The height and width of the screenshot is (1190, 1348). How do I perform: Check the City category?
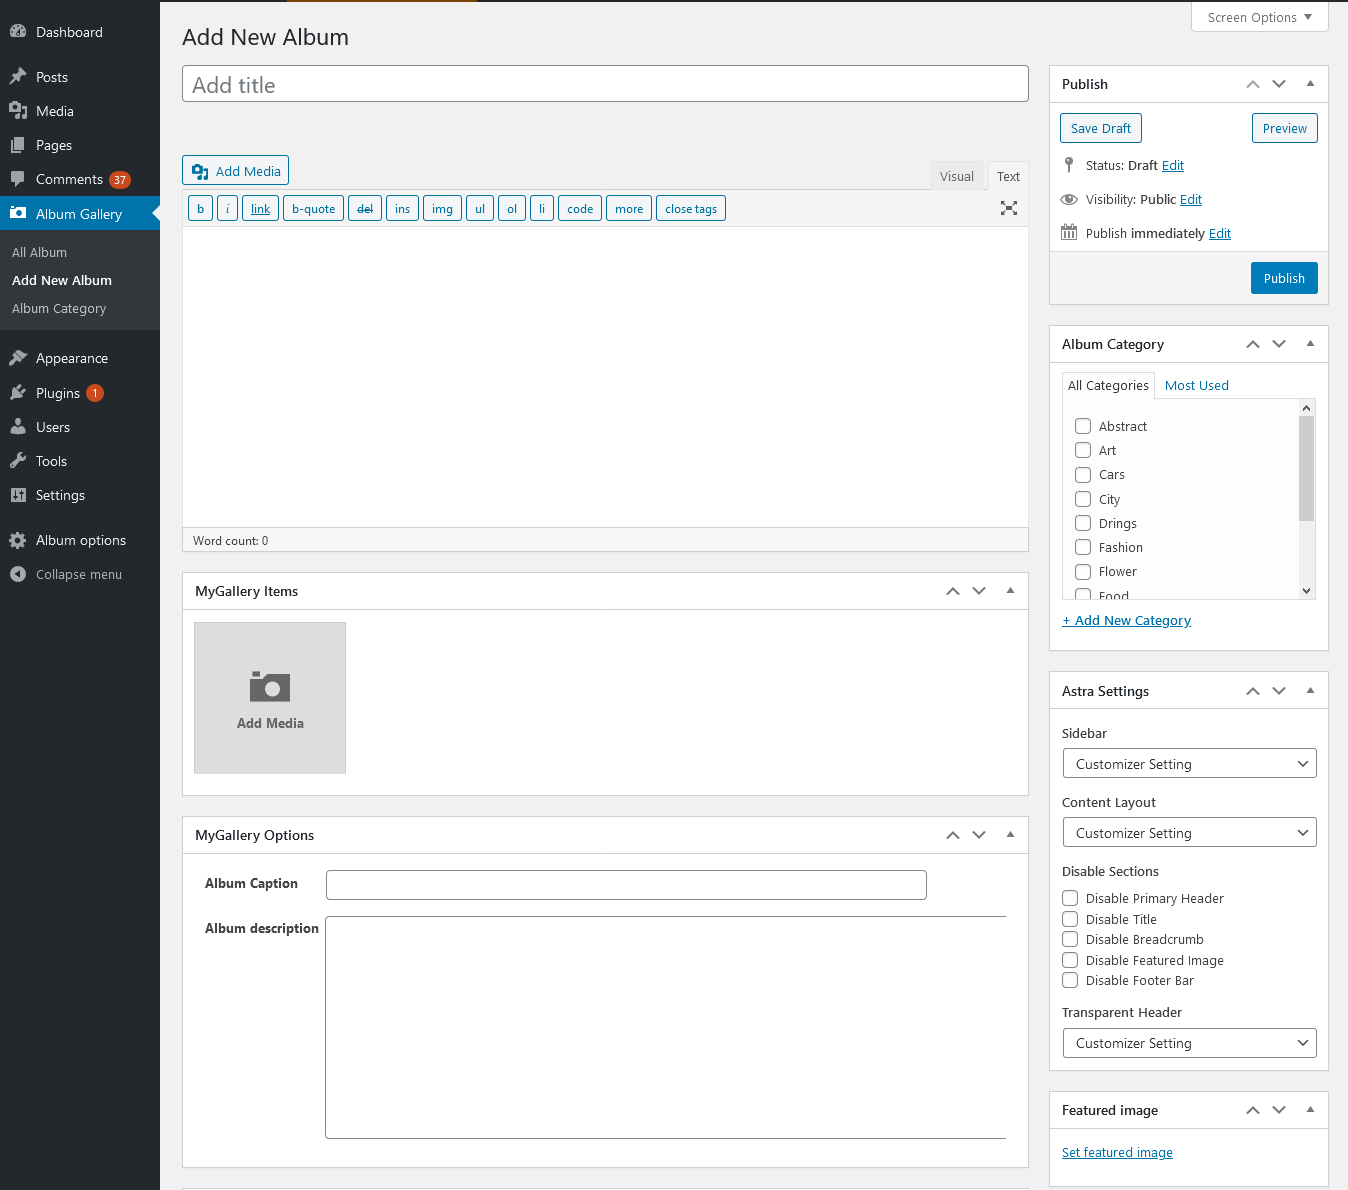[1083, 499]
